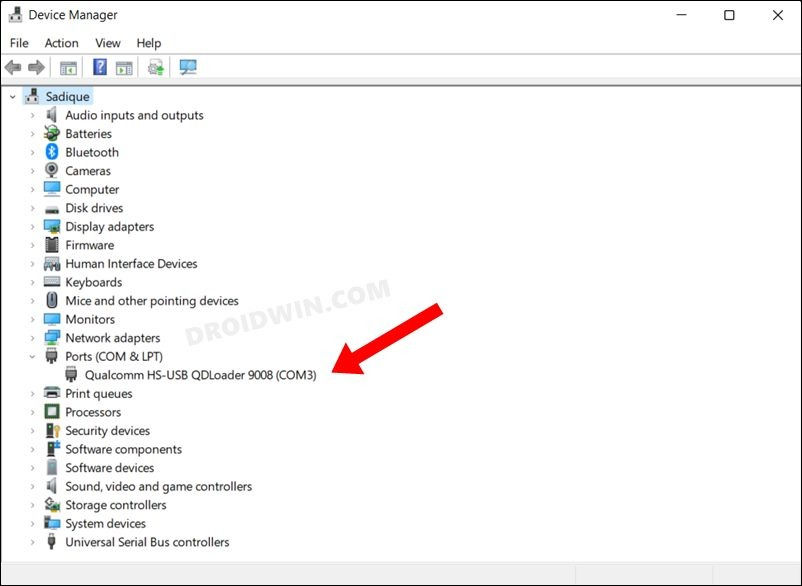802x586 pixels.
Task: Collapse the Ports (COM & LPT) node
Action: 32,356
